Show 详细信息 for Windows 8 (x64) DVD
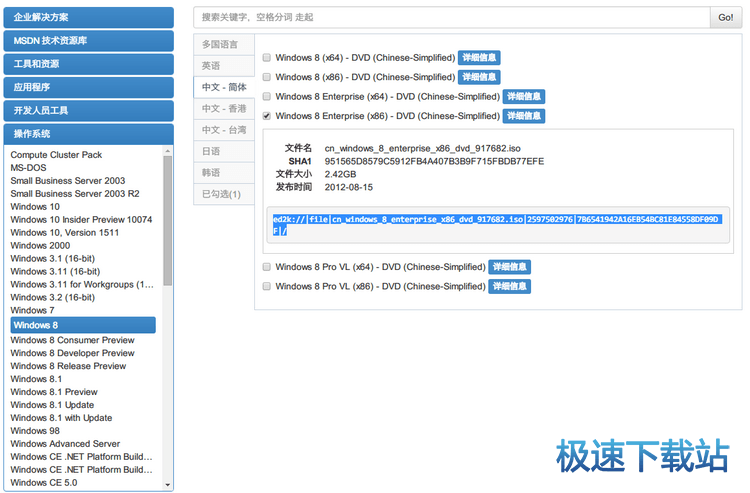Screen dimensions: 750x493 [479, 57]
